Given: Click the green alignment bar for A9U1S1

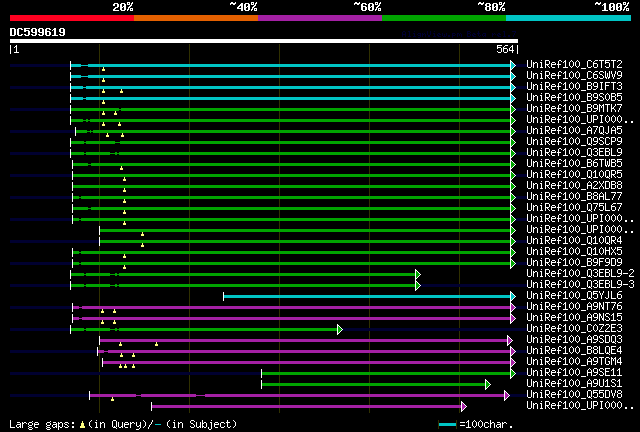Looking at the screenshot, I should [x=373, y=385].
